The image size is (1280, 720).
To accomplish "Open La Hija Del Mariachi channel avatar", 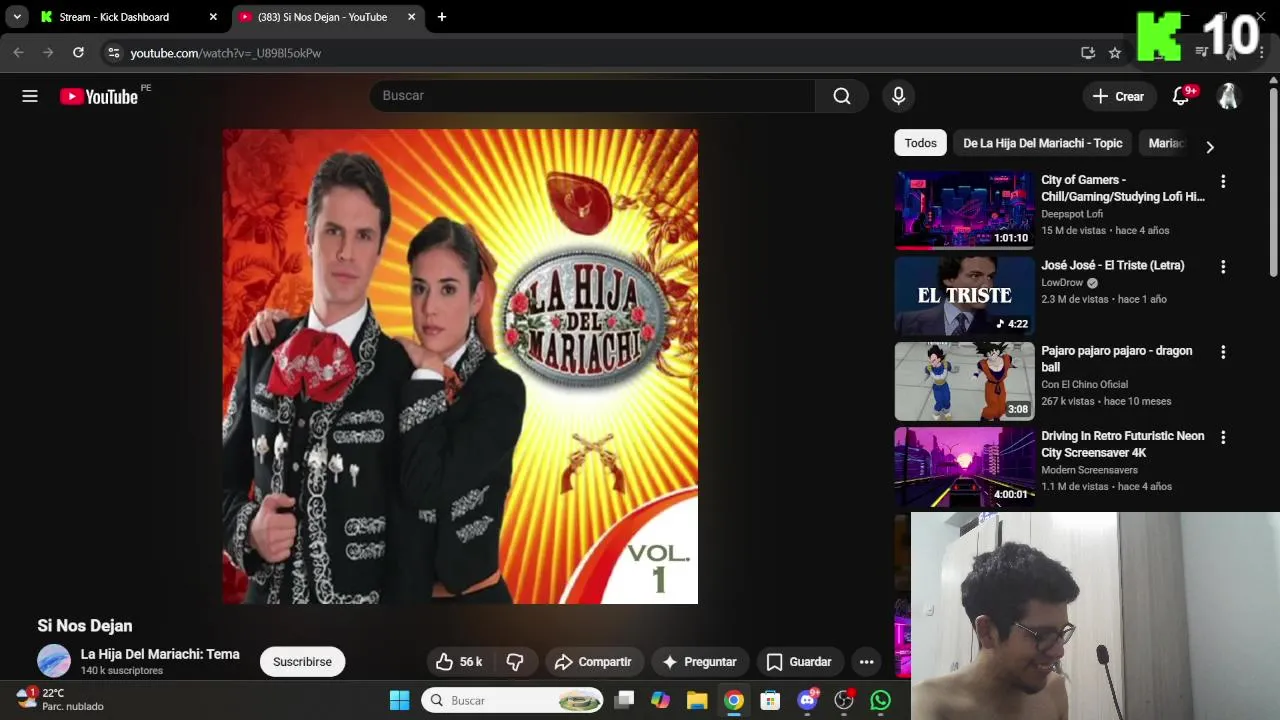I will 54,661.
